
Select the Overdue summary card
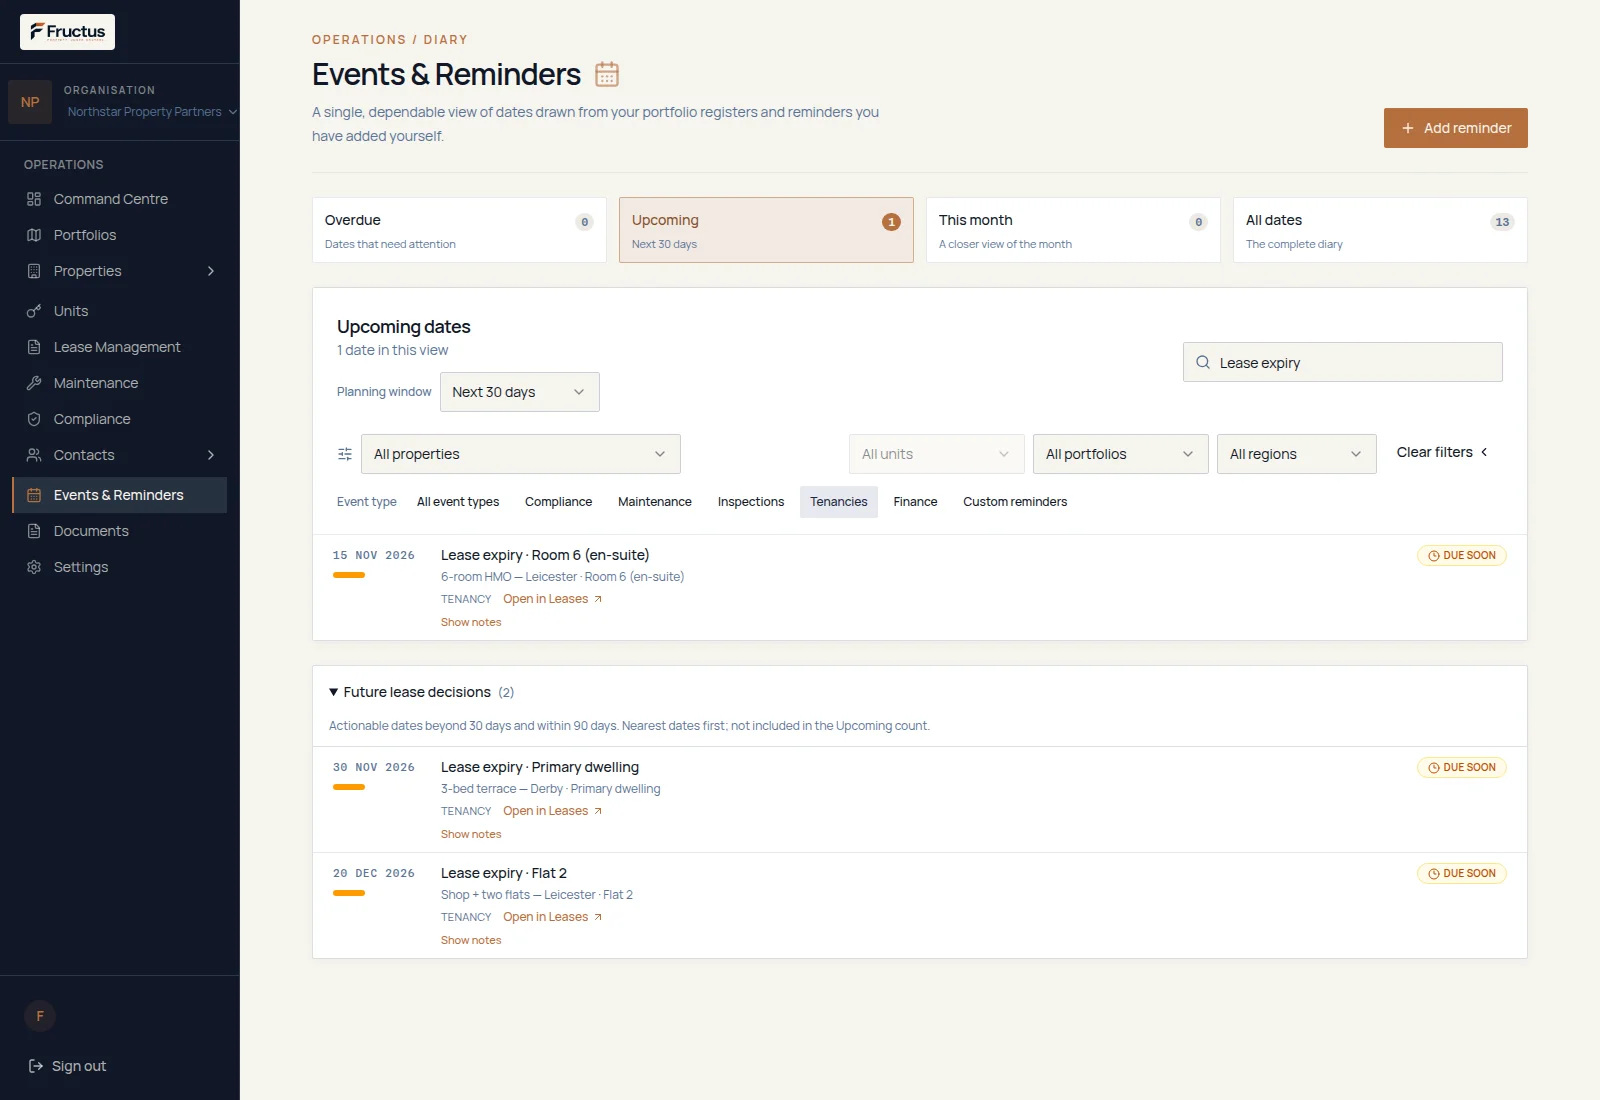pyautogui.click(x=459, y=230)
